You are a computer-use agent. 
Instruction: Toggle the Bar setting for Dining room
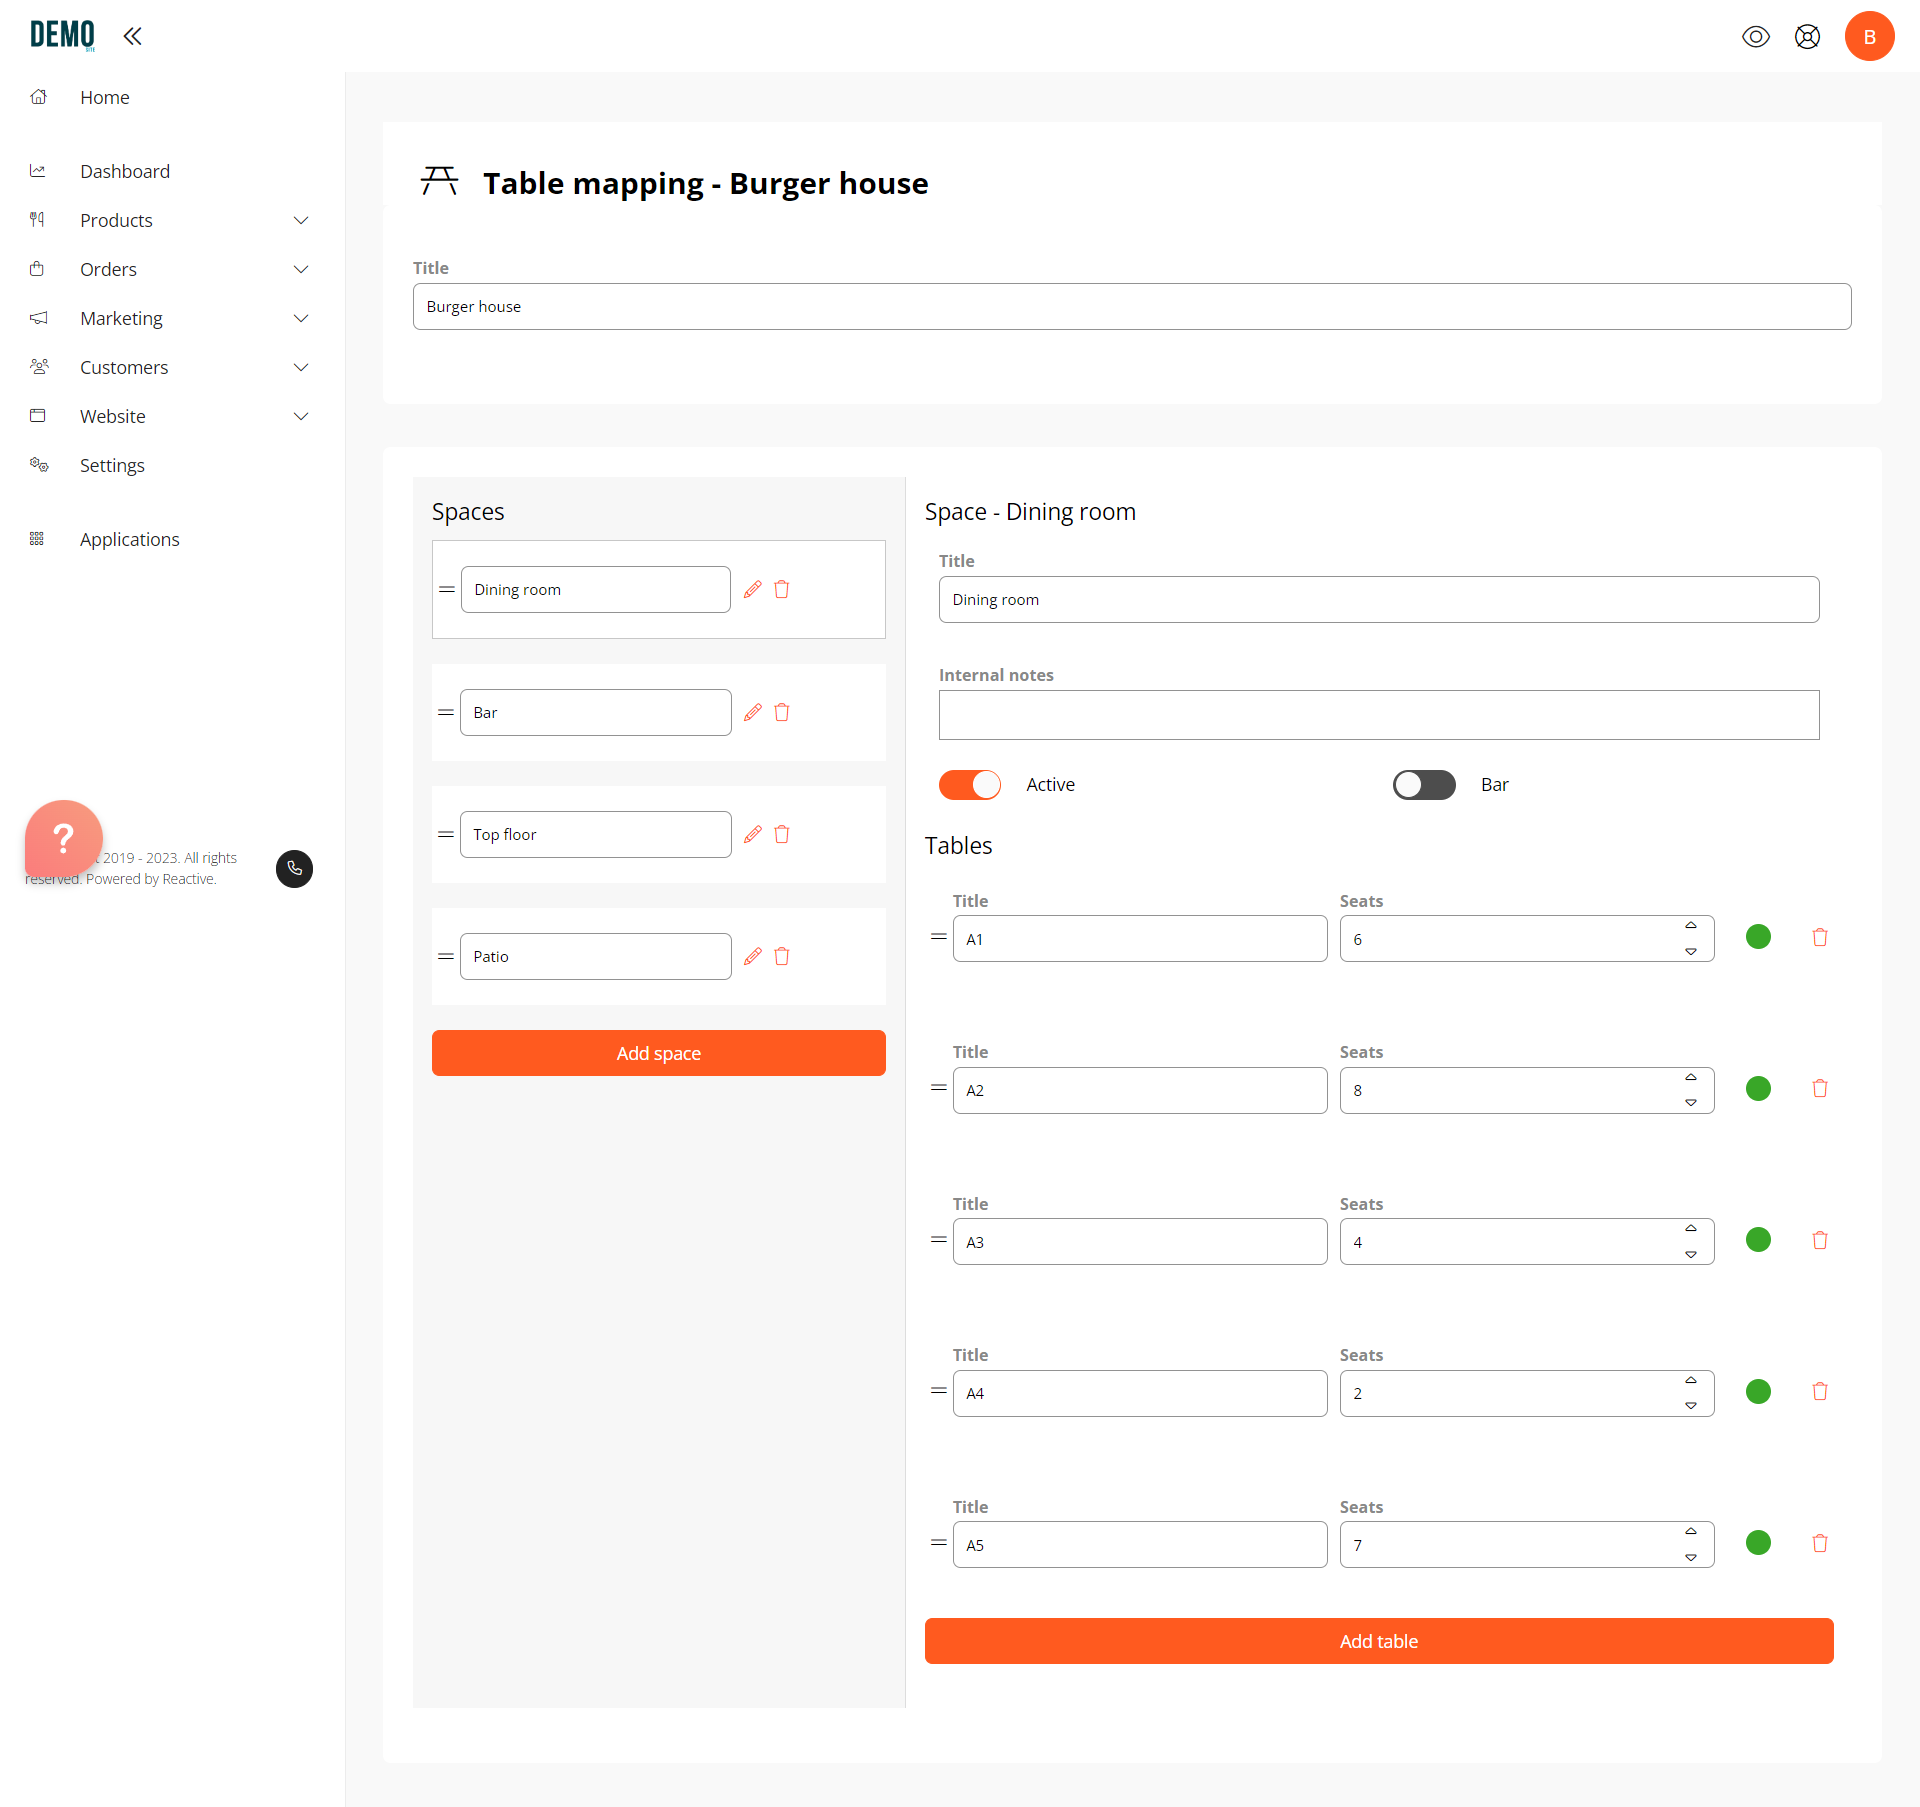click(x=1423, y=783)
